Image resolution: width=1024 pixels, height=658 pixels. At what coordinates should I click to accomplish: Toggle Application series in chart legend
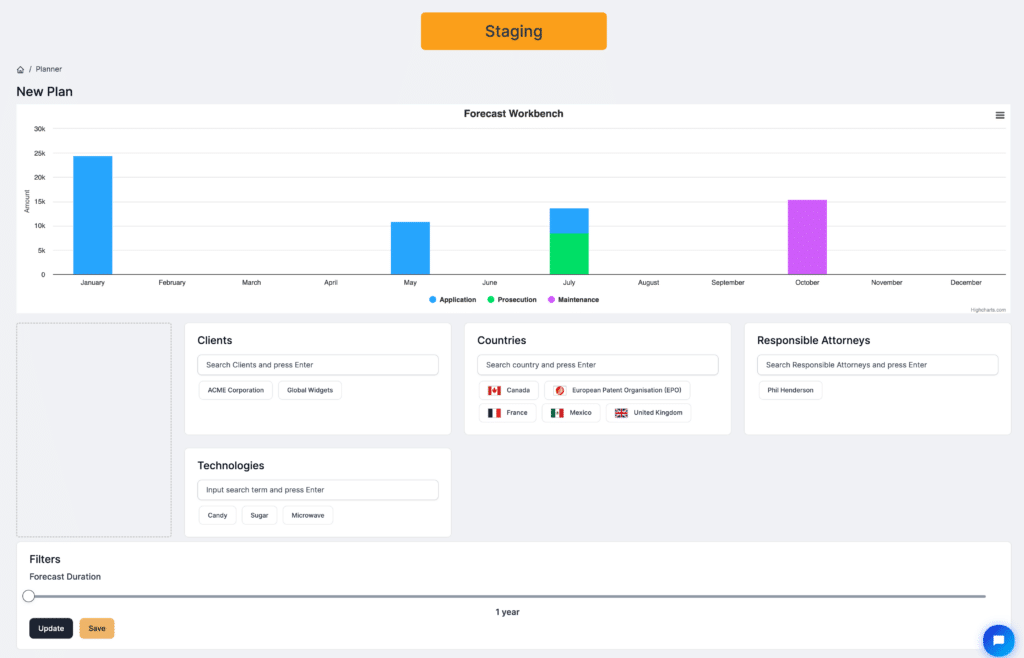(x=453, y=300)
